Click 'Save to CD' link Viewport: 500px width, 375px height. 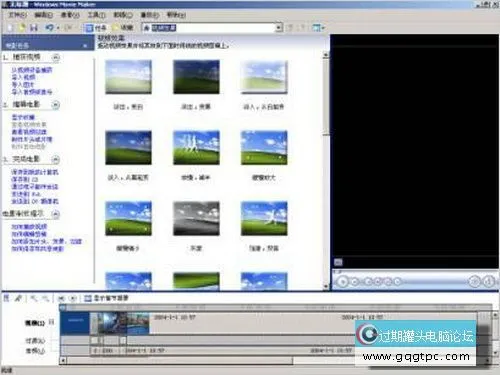(25, 179)
